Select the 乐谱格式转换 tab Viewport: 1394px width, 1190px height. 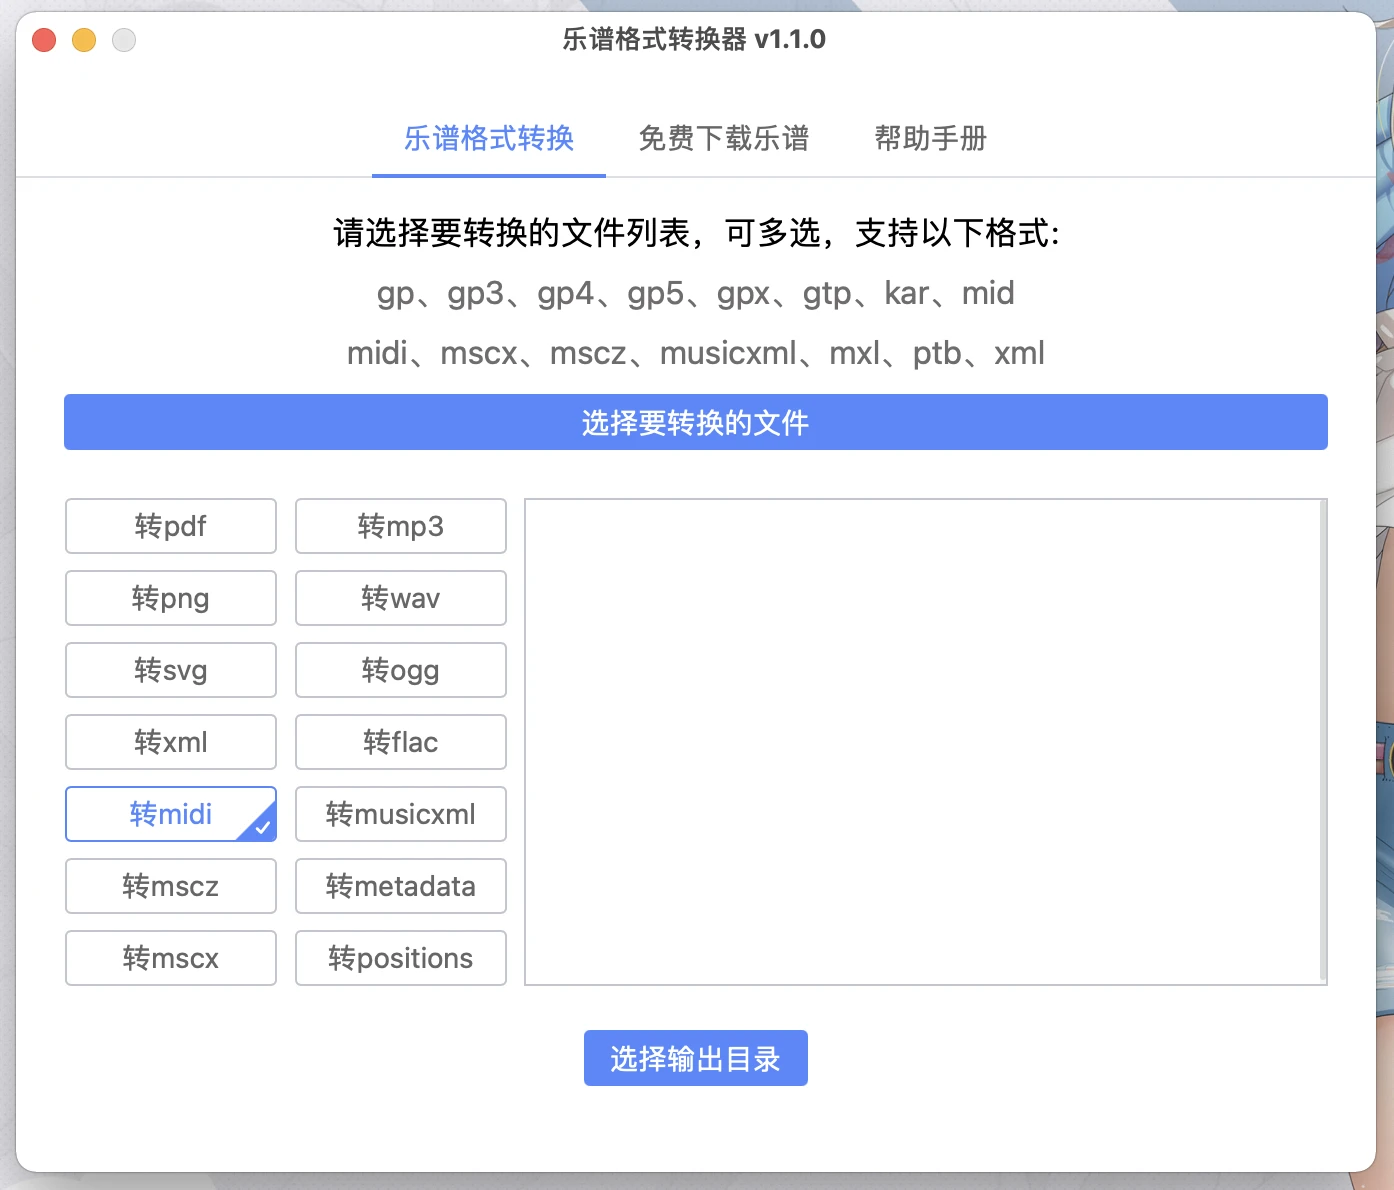pos(489,138)
